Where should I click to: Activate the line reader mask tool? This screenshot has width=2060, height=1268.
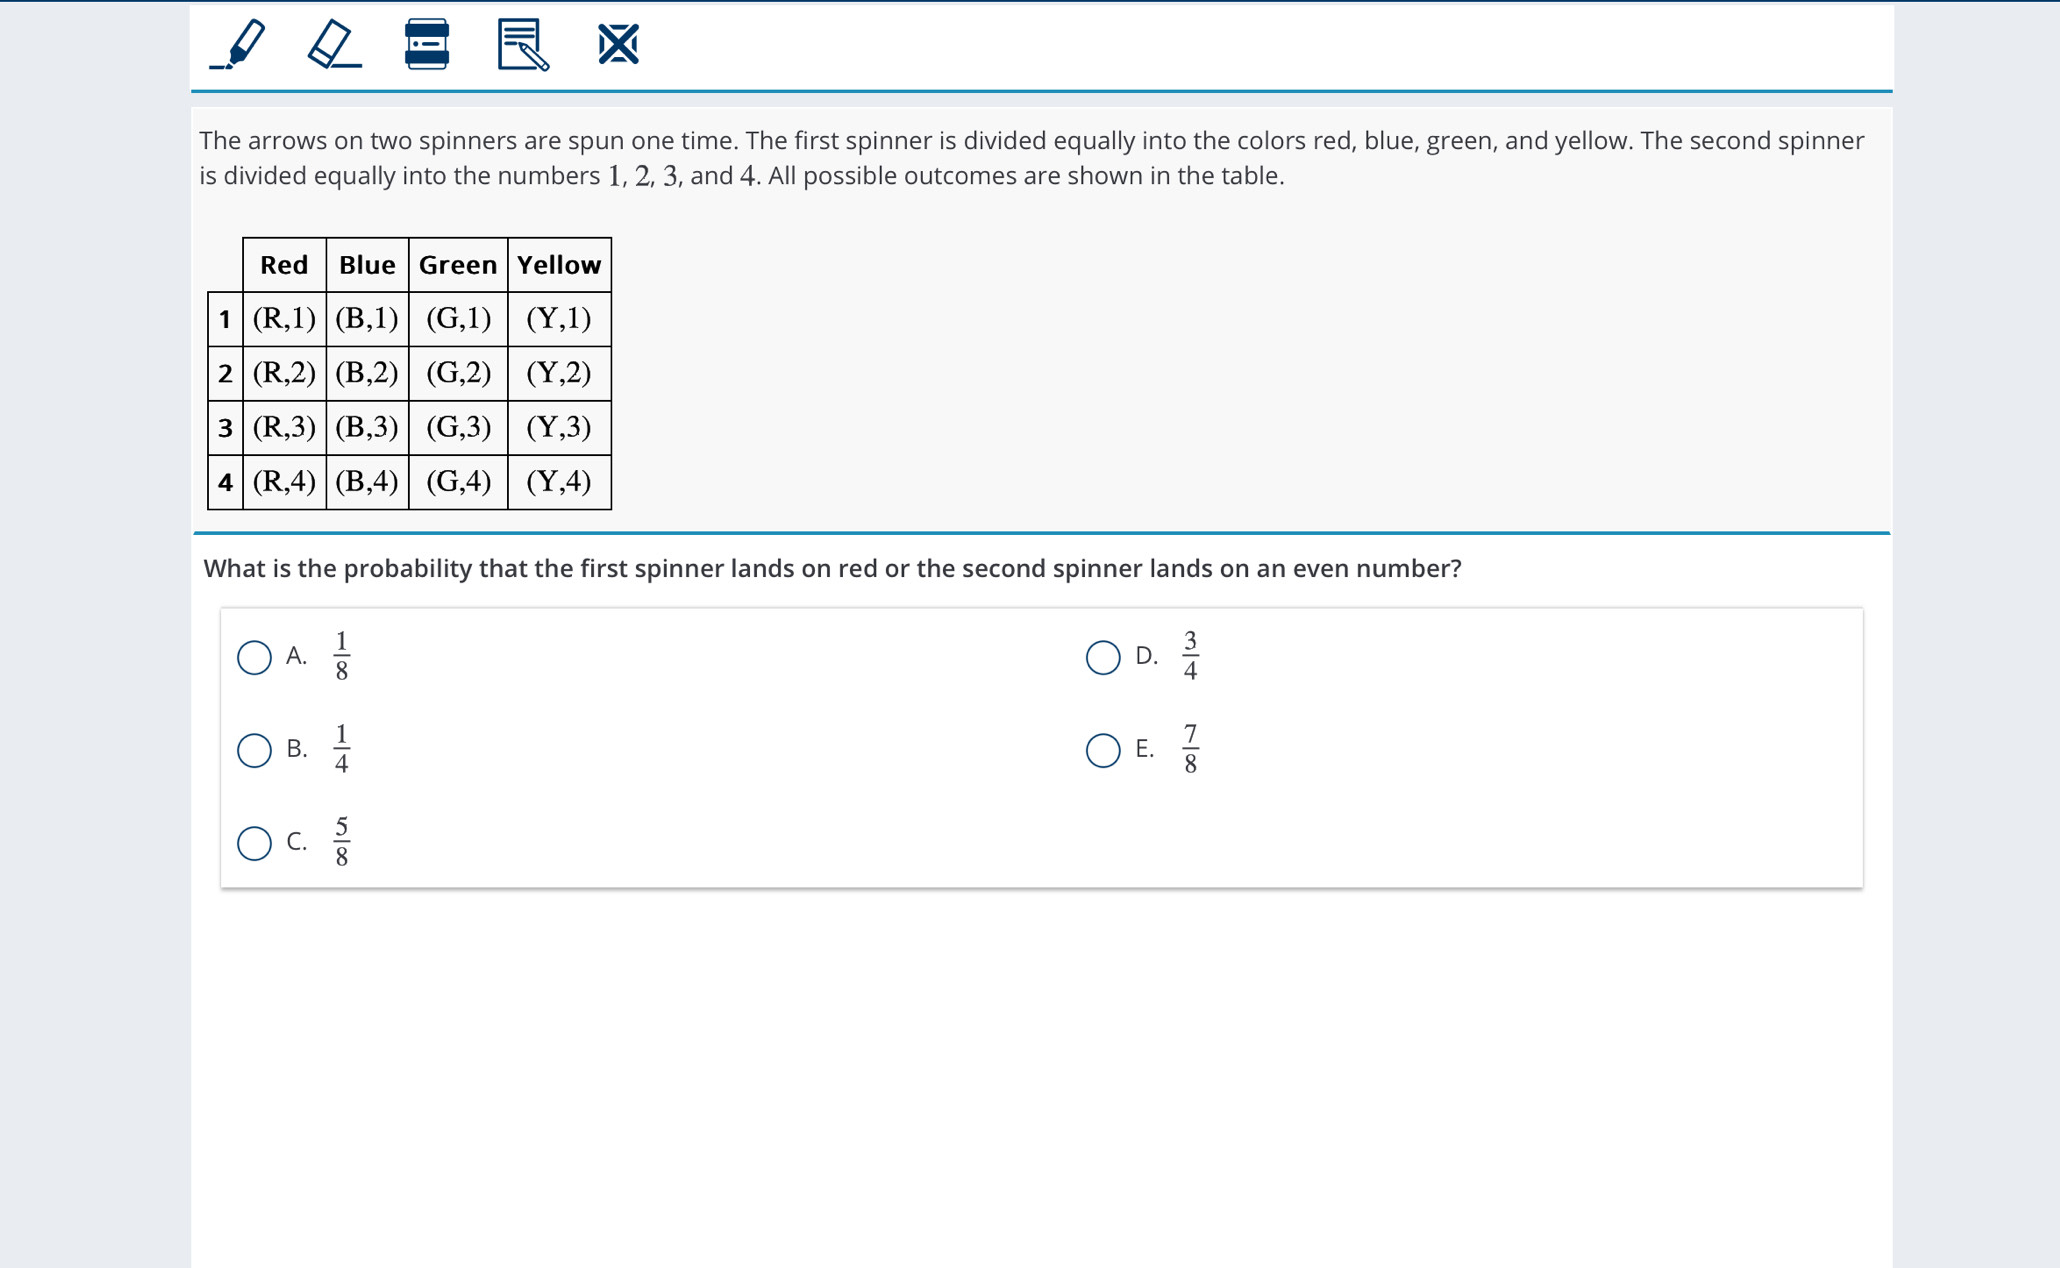click(x=427, y=44)
